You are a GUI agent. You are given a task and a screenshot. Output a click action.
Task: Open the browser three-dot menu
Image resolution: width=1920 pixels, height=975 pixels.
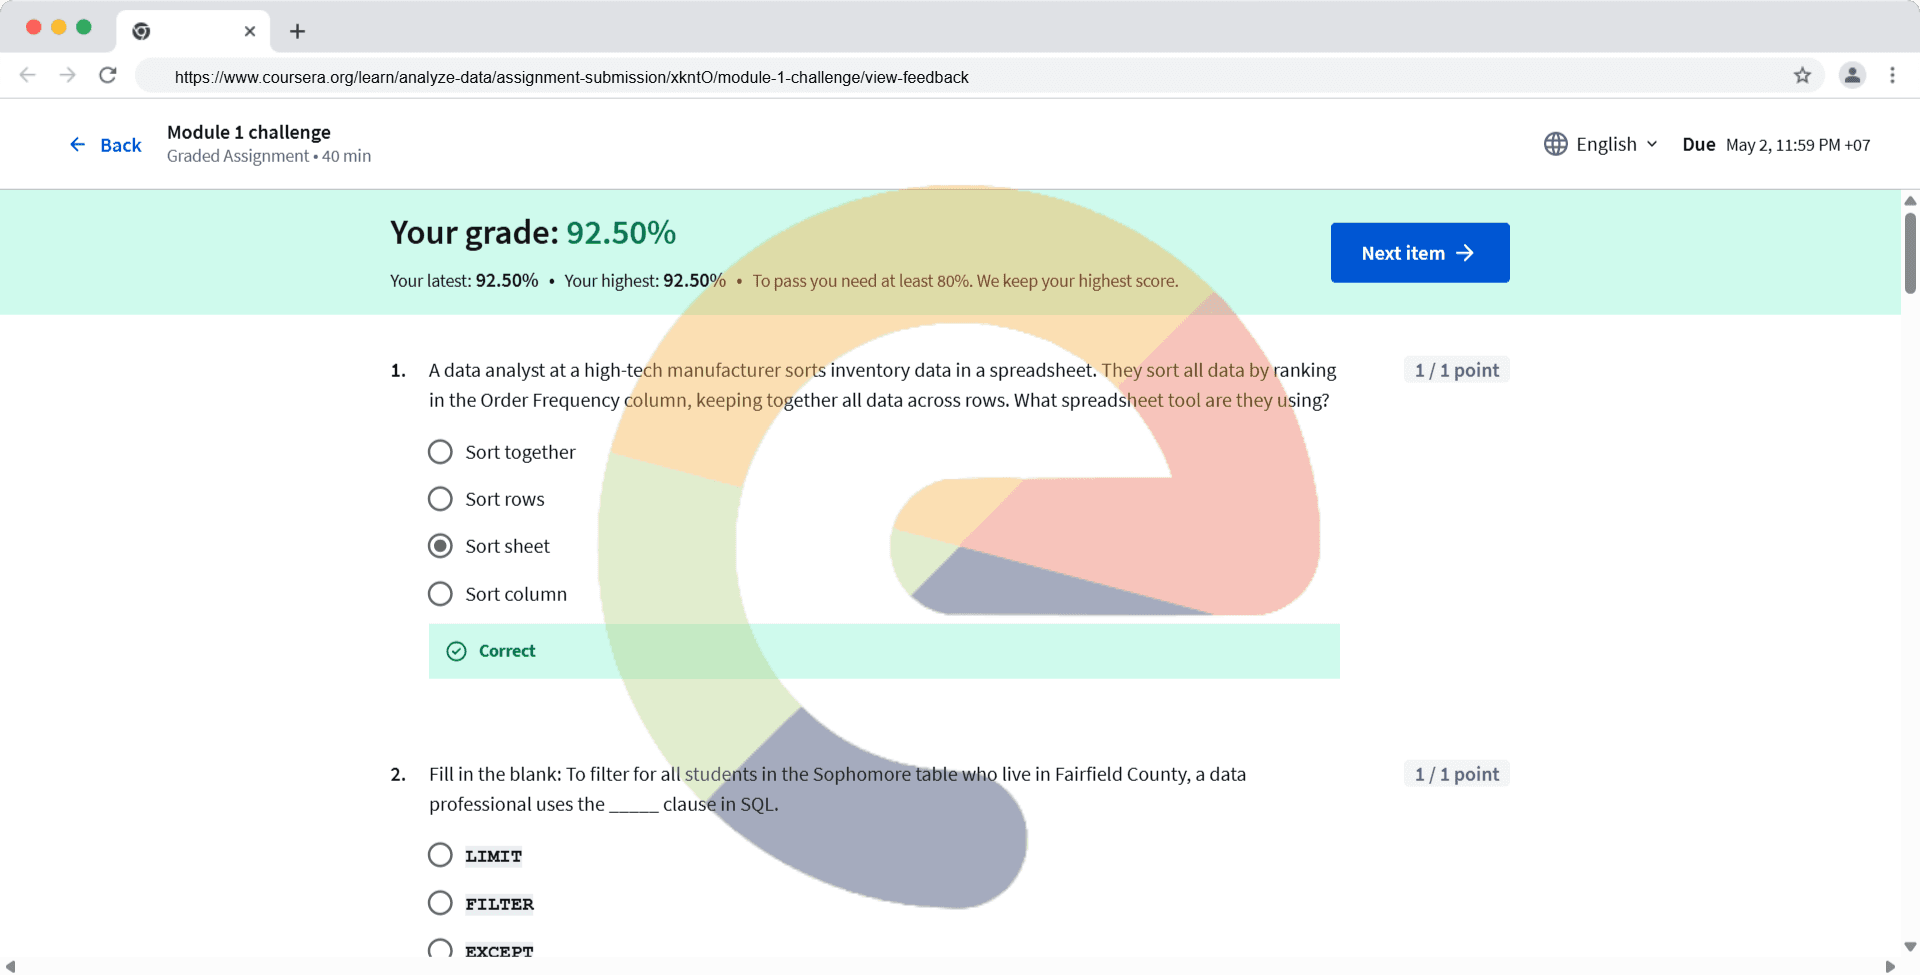(1892, 75)
